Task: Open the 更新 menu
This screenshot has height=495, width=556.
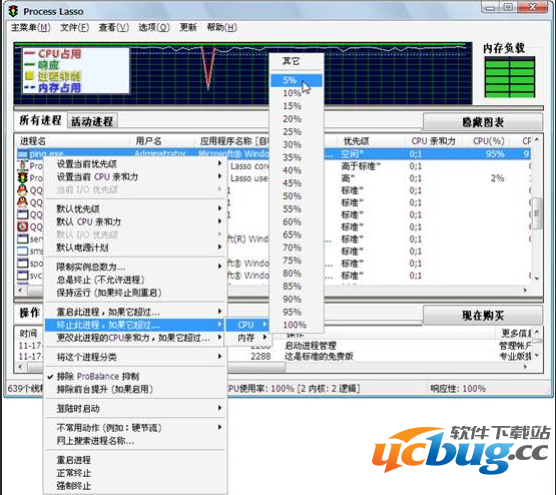Action: pyautogui.click(x=188, y=27)
